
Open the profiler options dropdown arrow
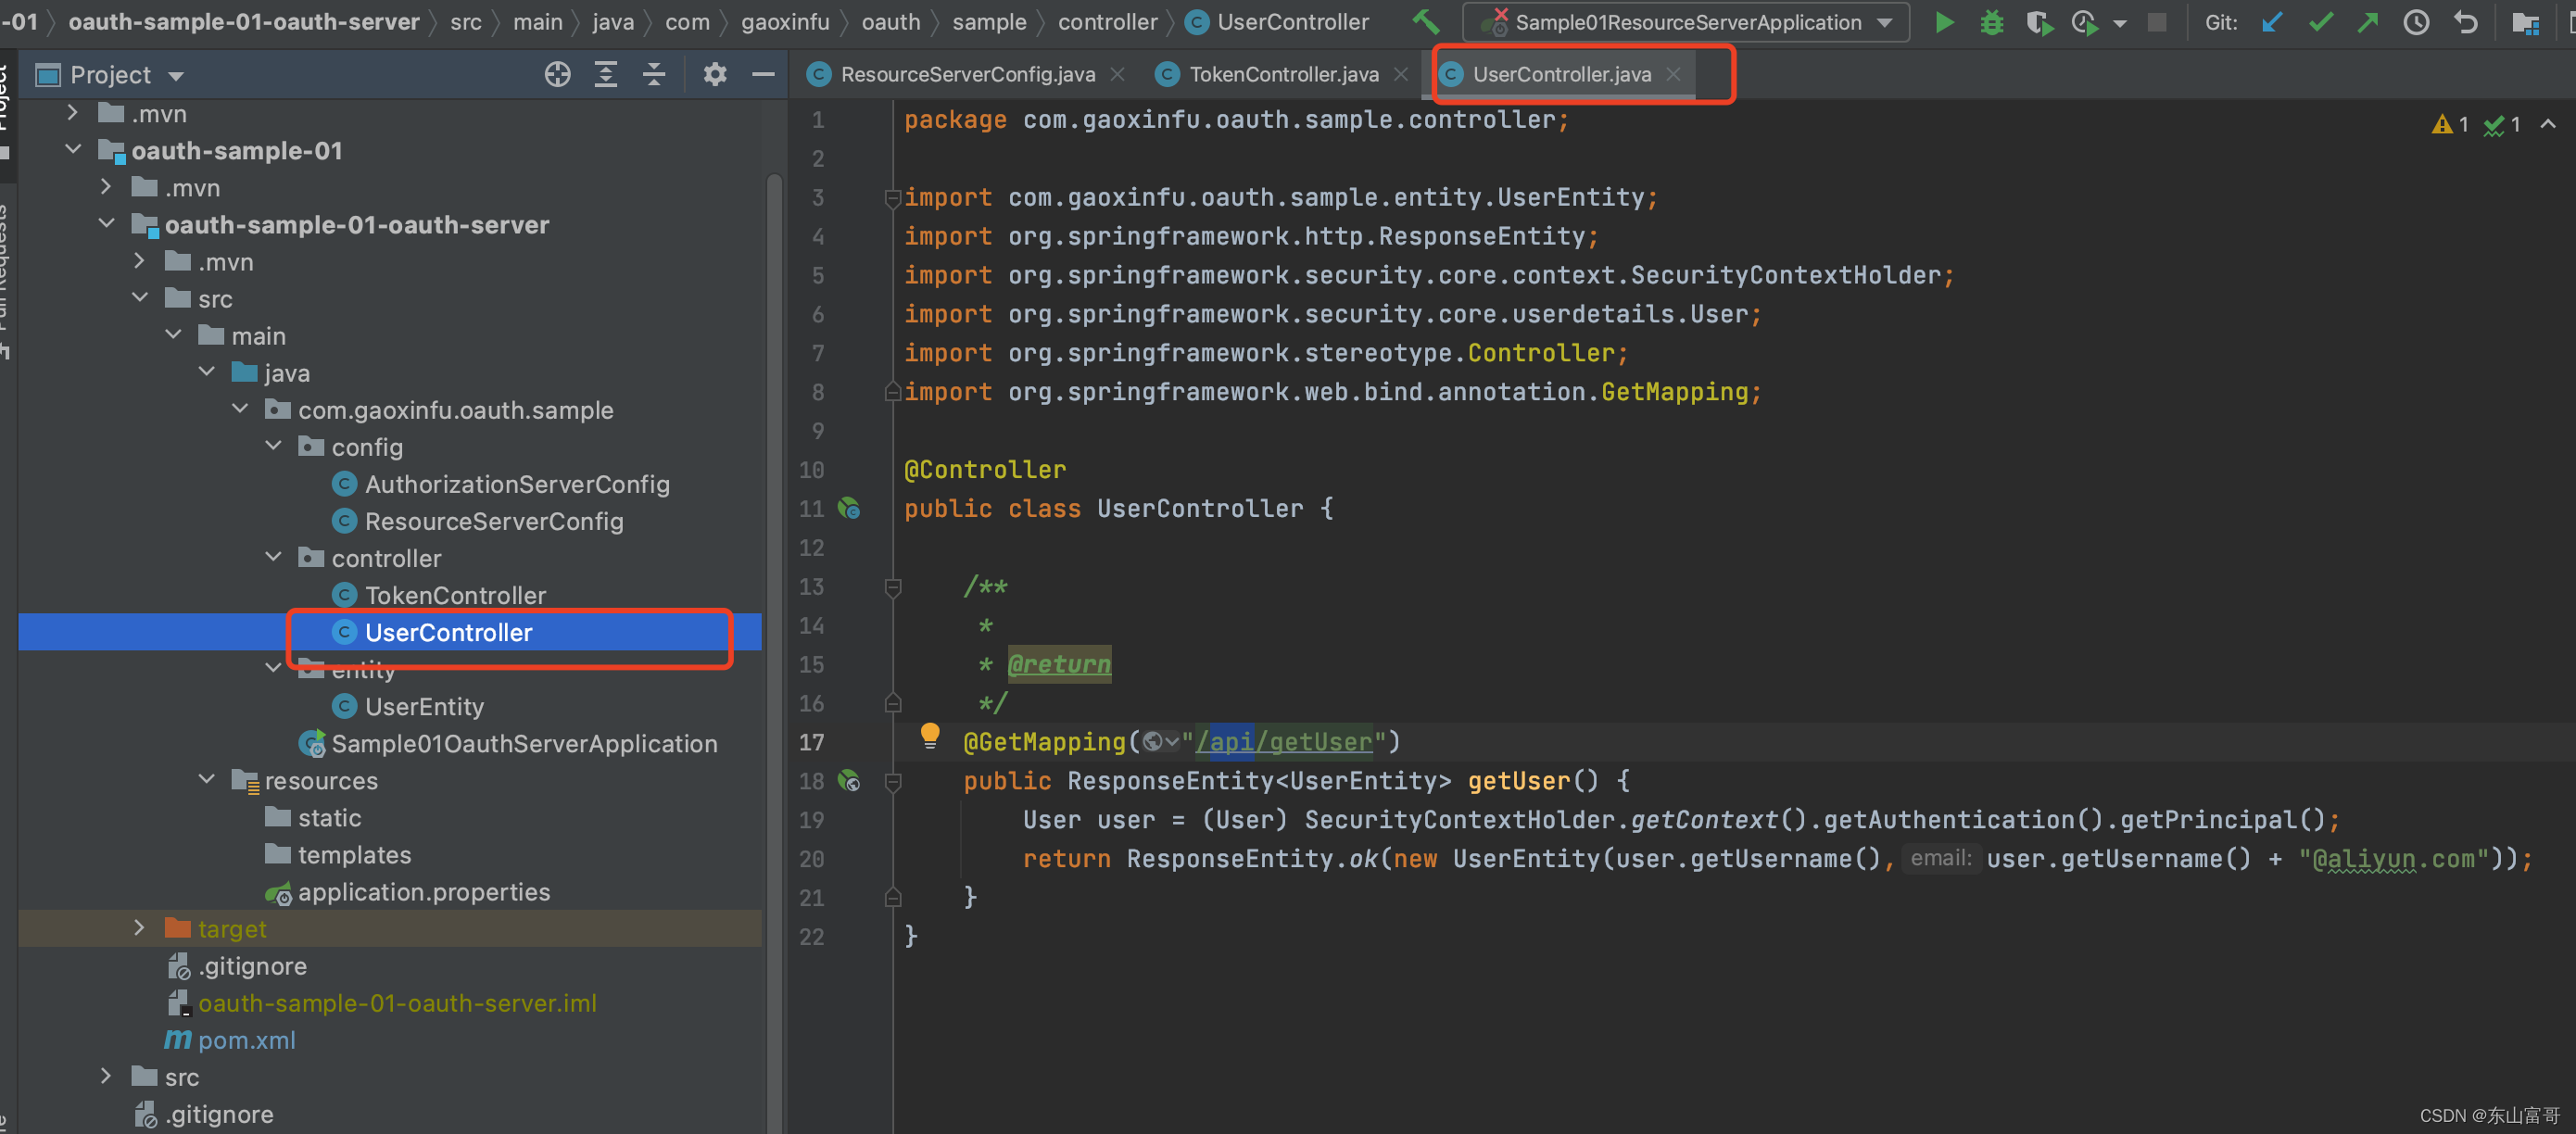click(2119, 23)
